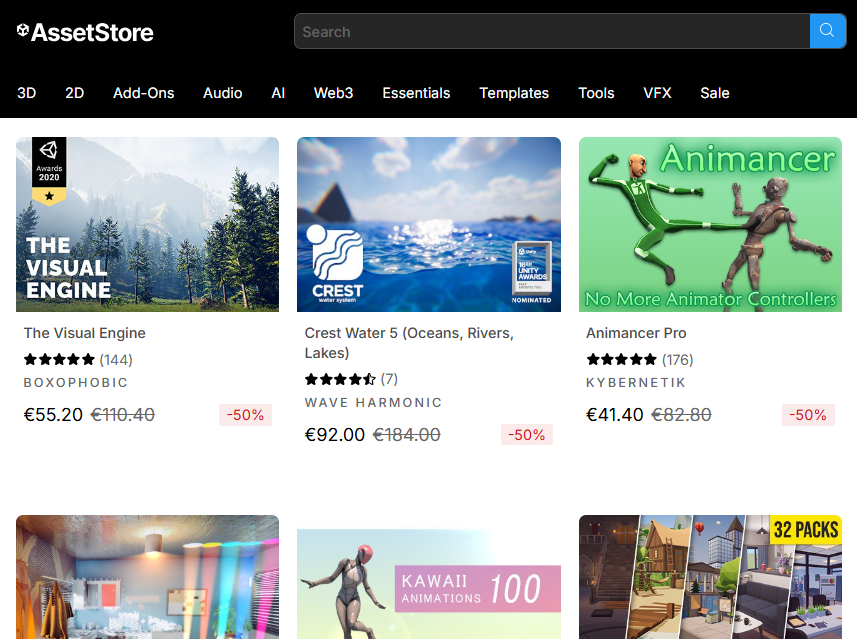Open The Visual Engine product title
Viewport: 857px width, 639px height.
85,333
